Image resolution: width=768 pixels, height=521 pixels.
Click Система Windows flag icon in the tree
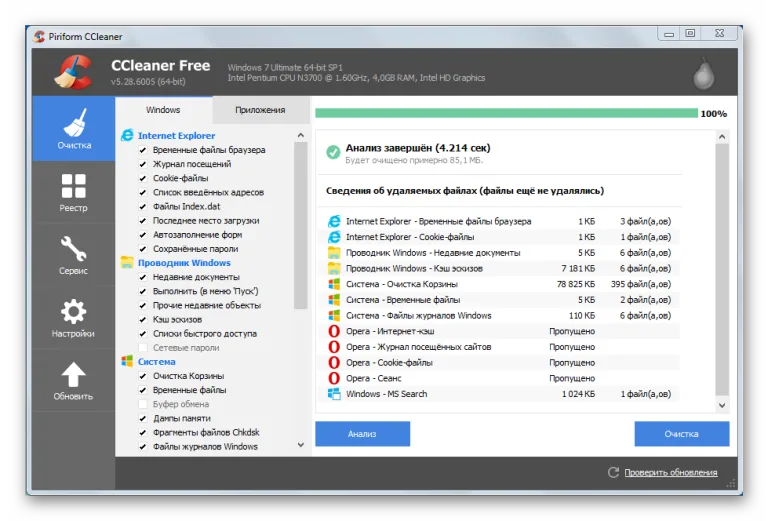[x=127, y=361]
